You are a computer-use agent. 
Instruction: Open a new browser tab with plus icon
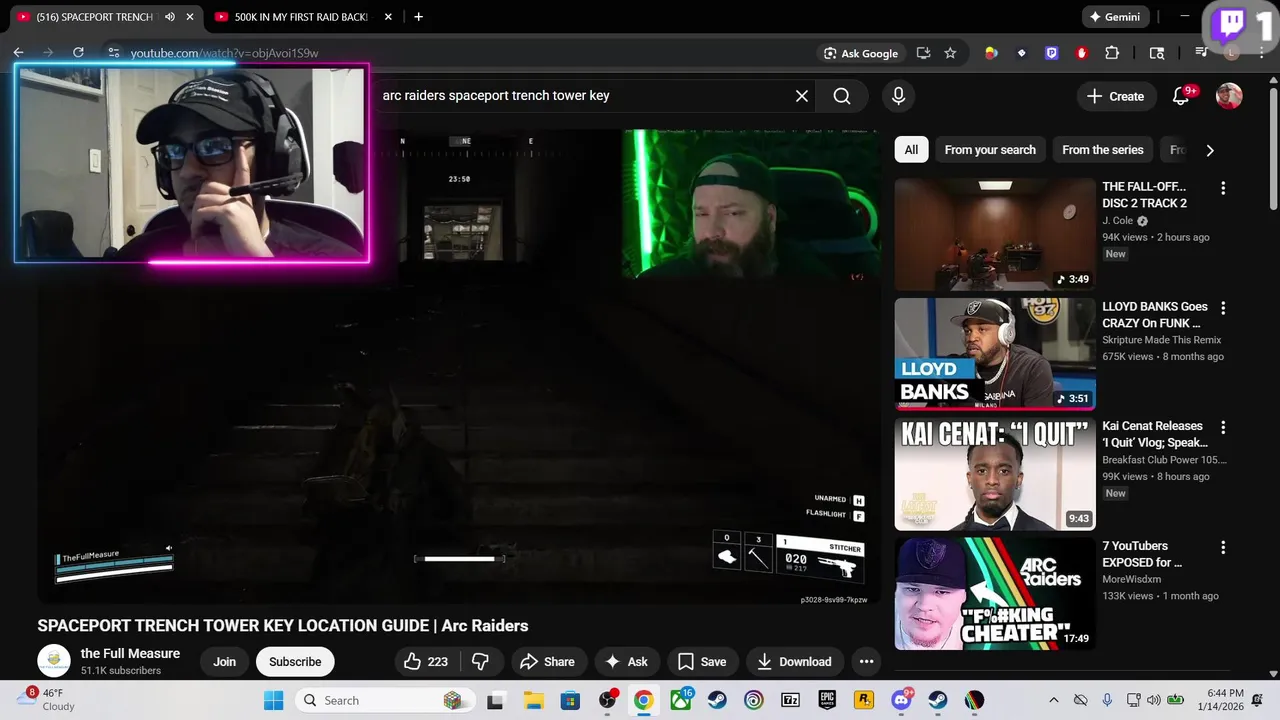pos(418,17)
